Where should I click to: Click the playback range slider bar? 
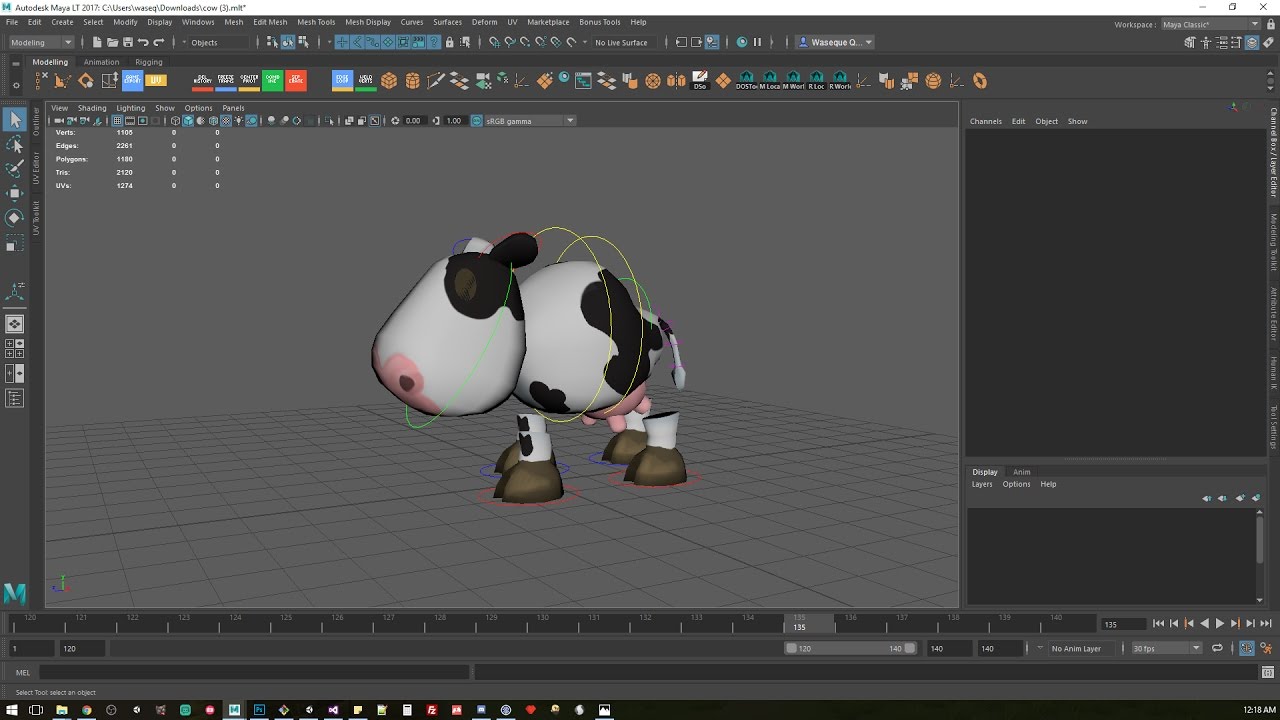point(850,648)
